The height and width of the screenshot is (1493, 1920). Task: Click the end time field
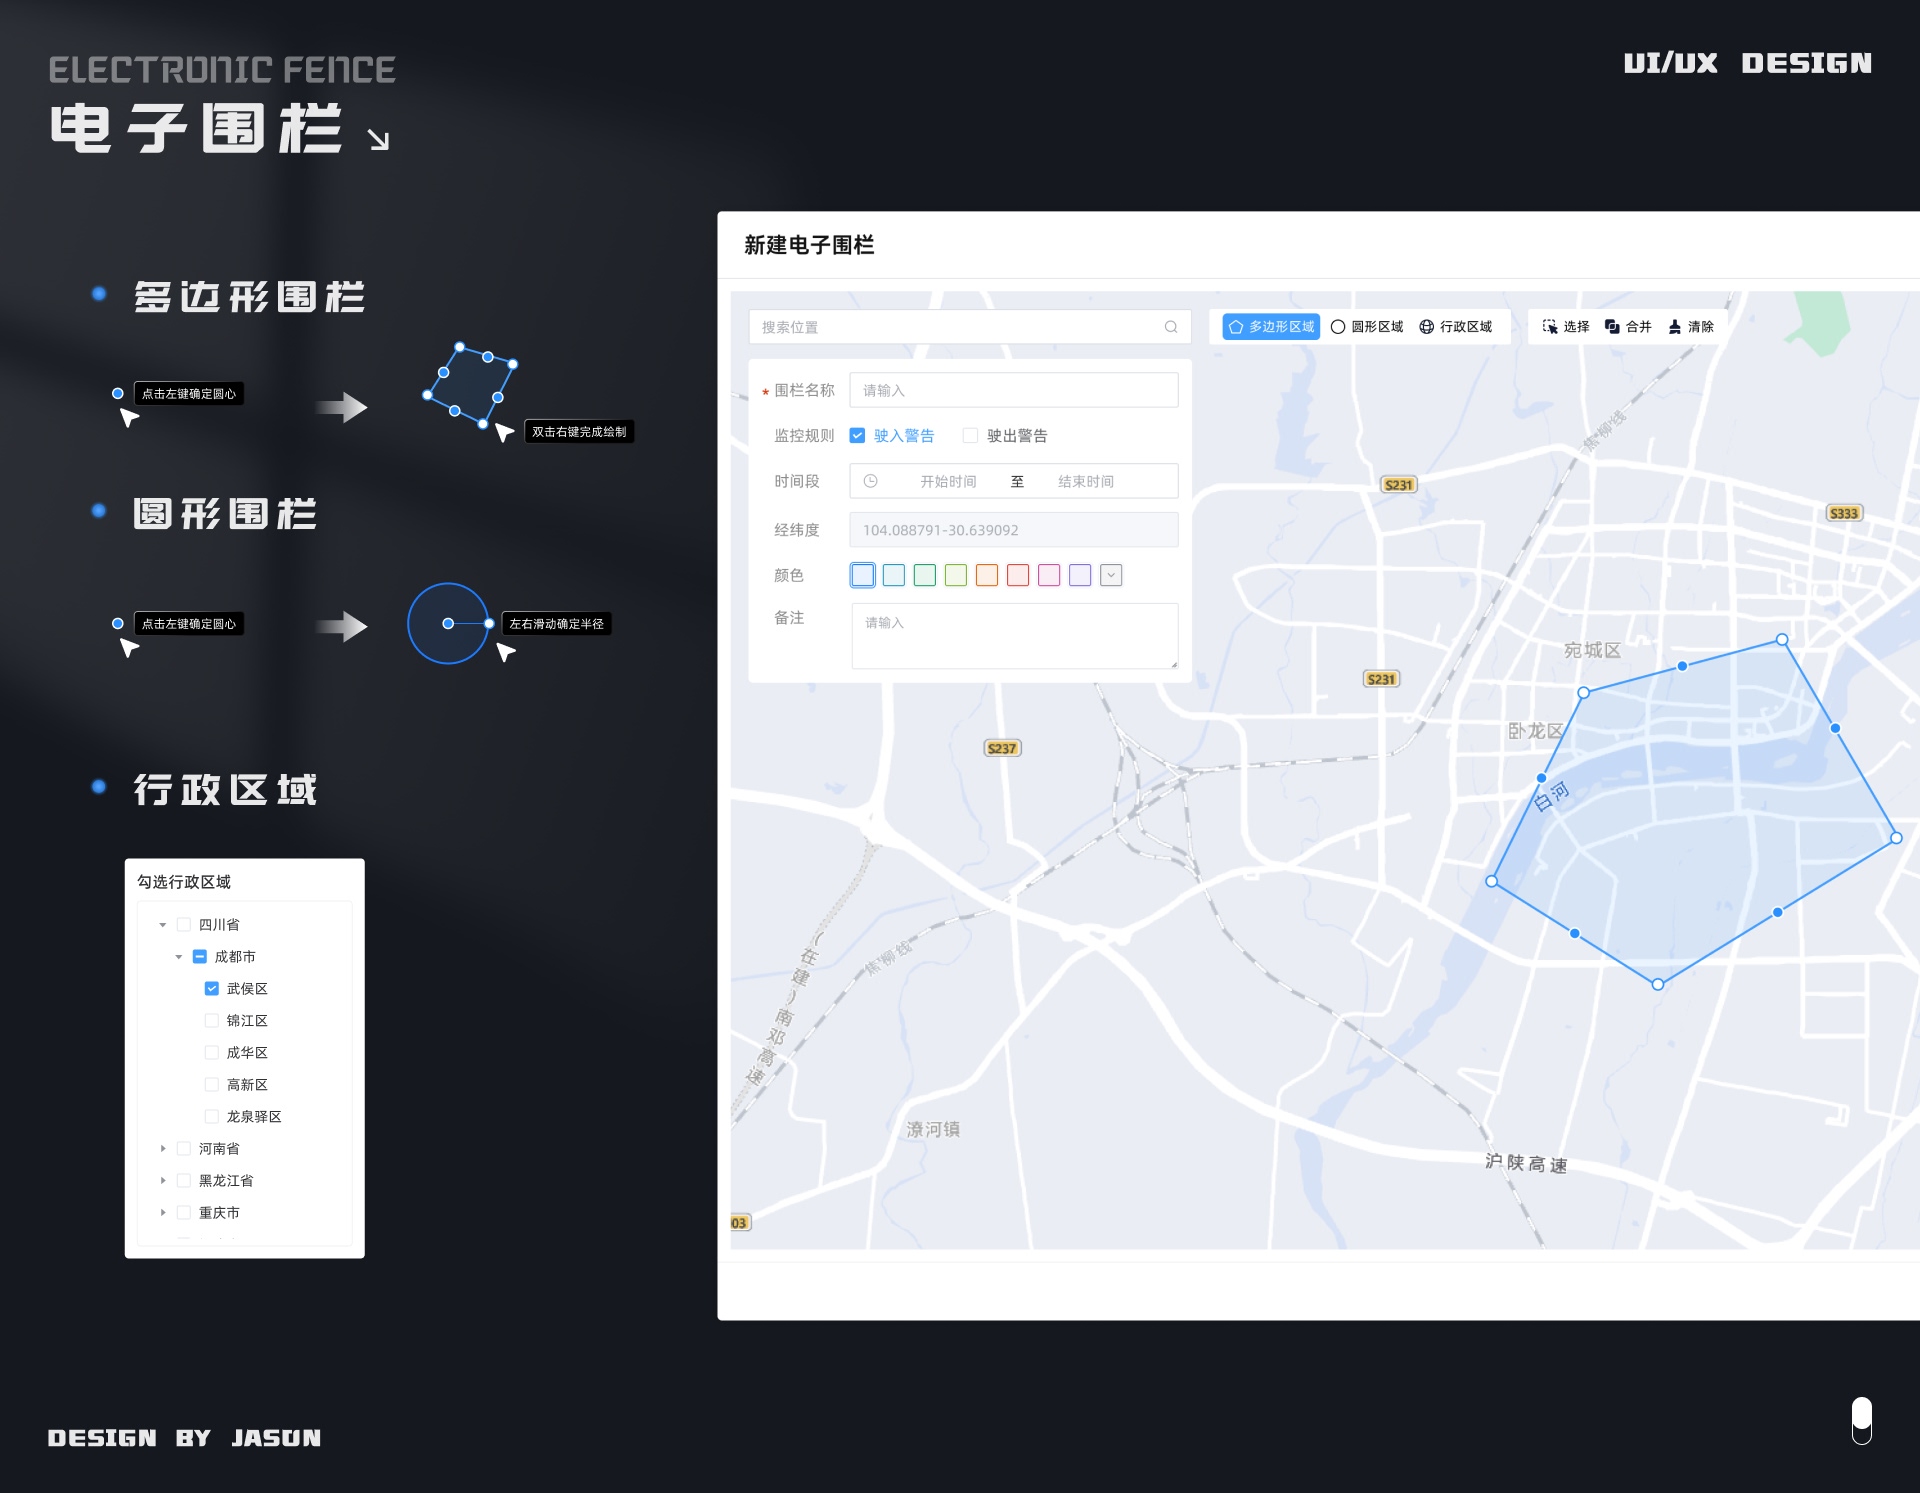(1085, 481)
